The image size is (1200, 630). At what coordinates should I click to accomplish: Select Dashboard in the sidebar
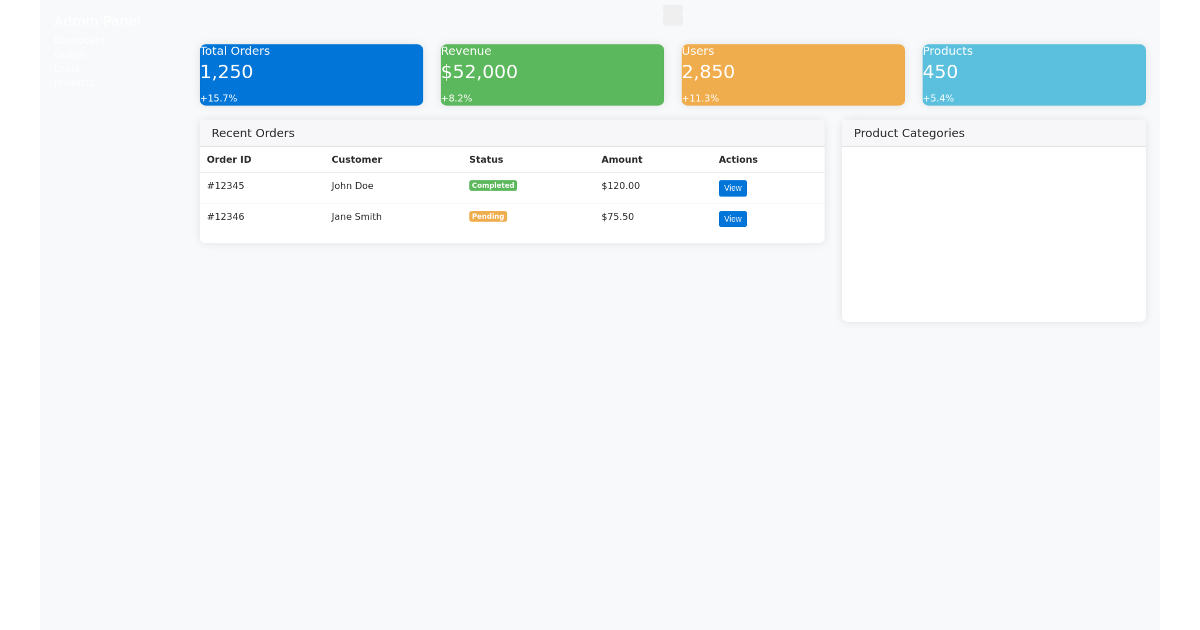click(x=78, y=41)
